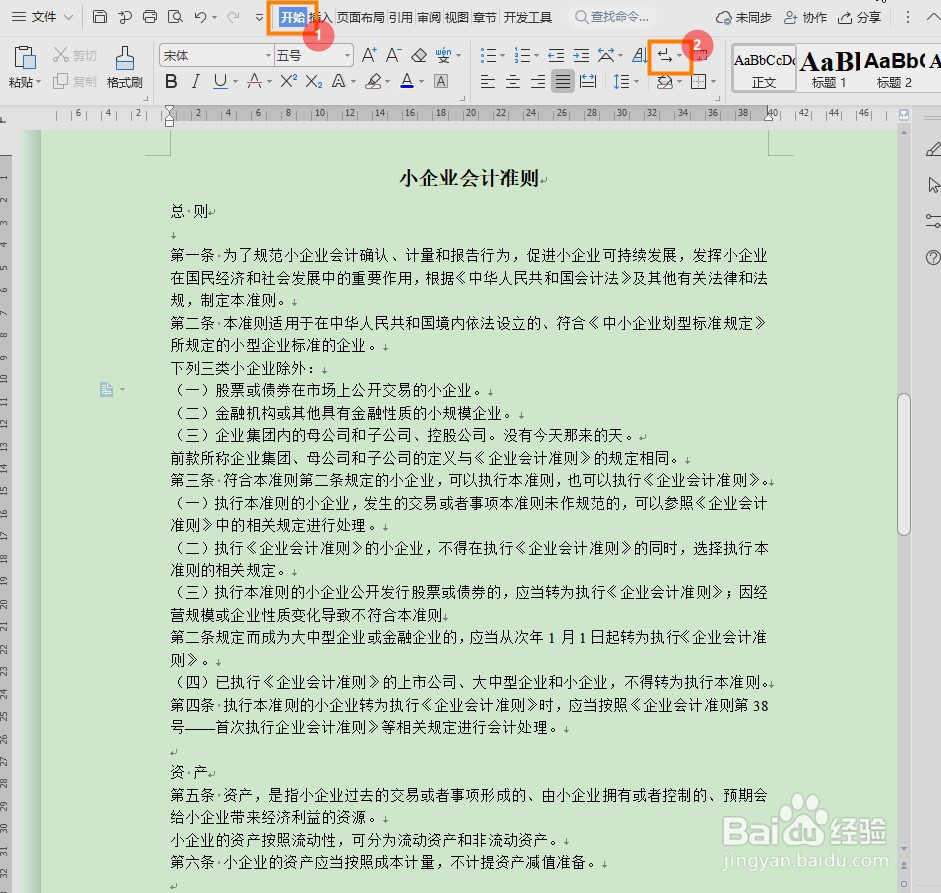Click the Align Left icon

pos(488,81)
